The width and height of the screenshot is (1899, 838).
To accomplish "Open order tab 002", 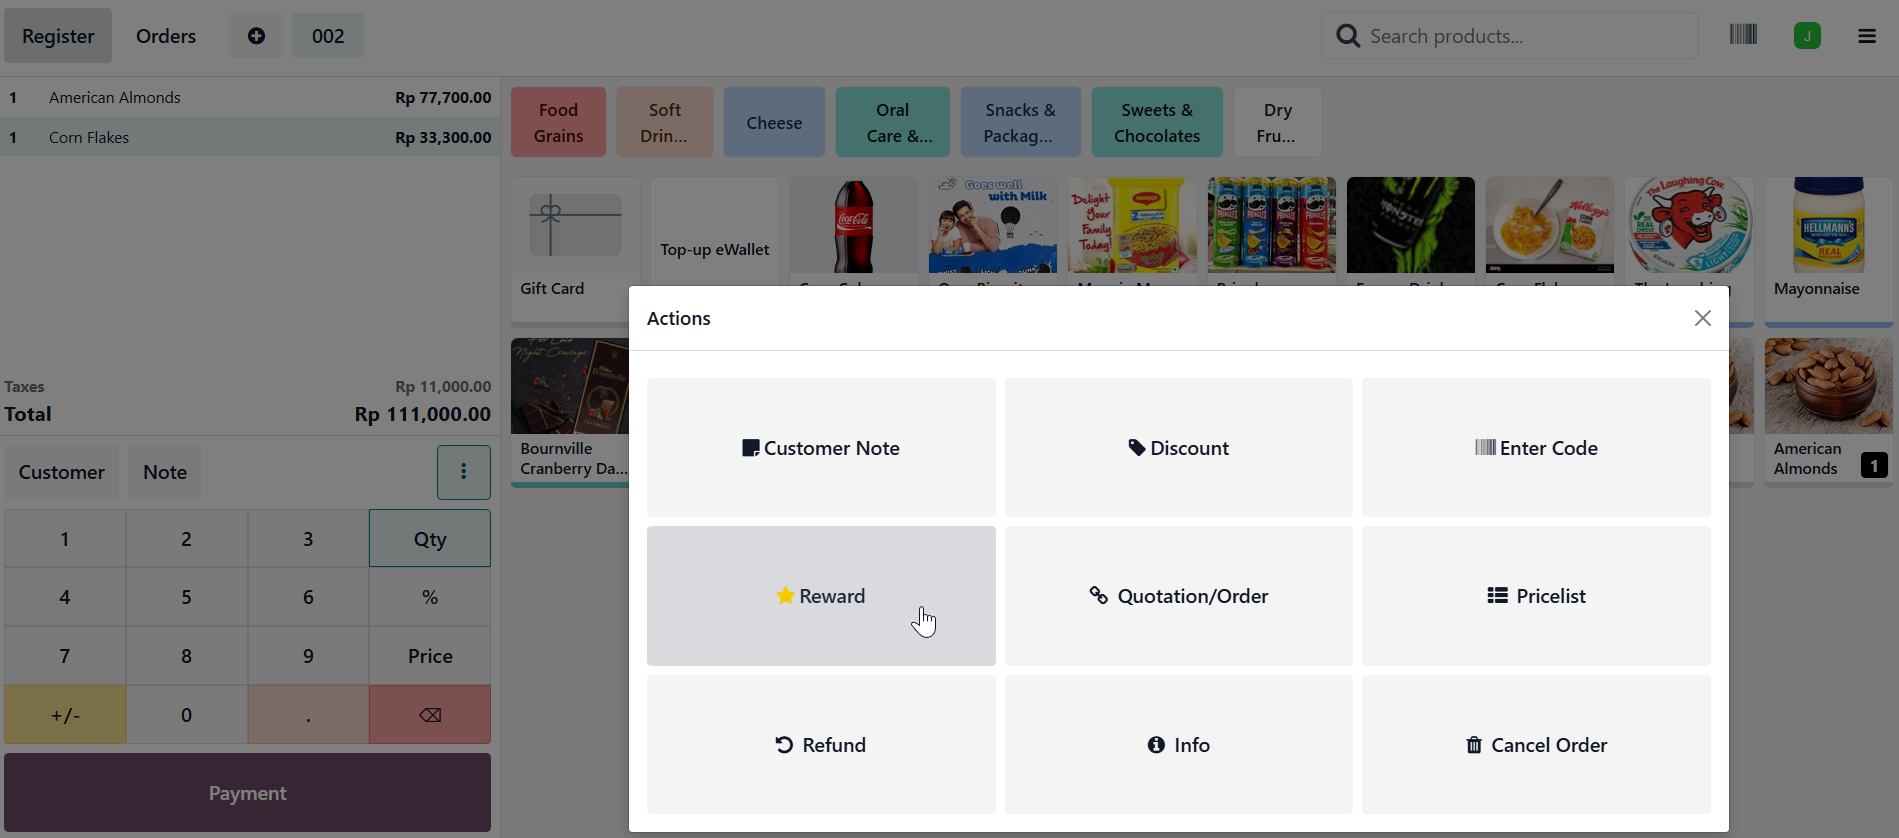I will (x=328, y=36).
